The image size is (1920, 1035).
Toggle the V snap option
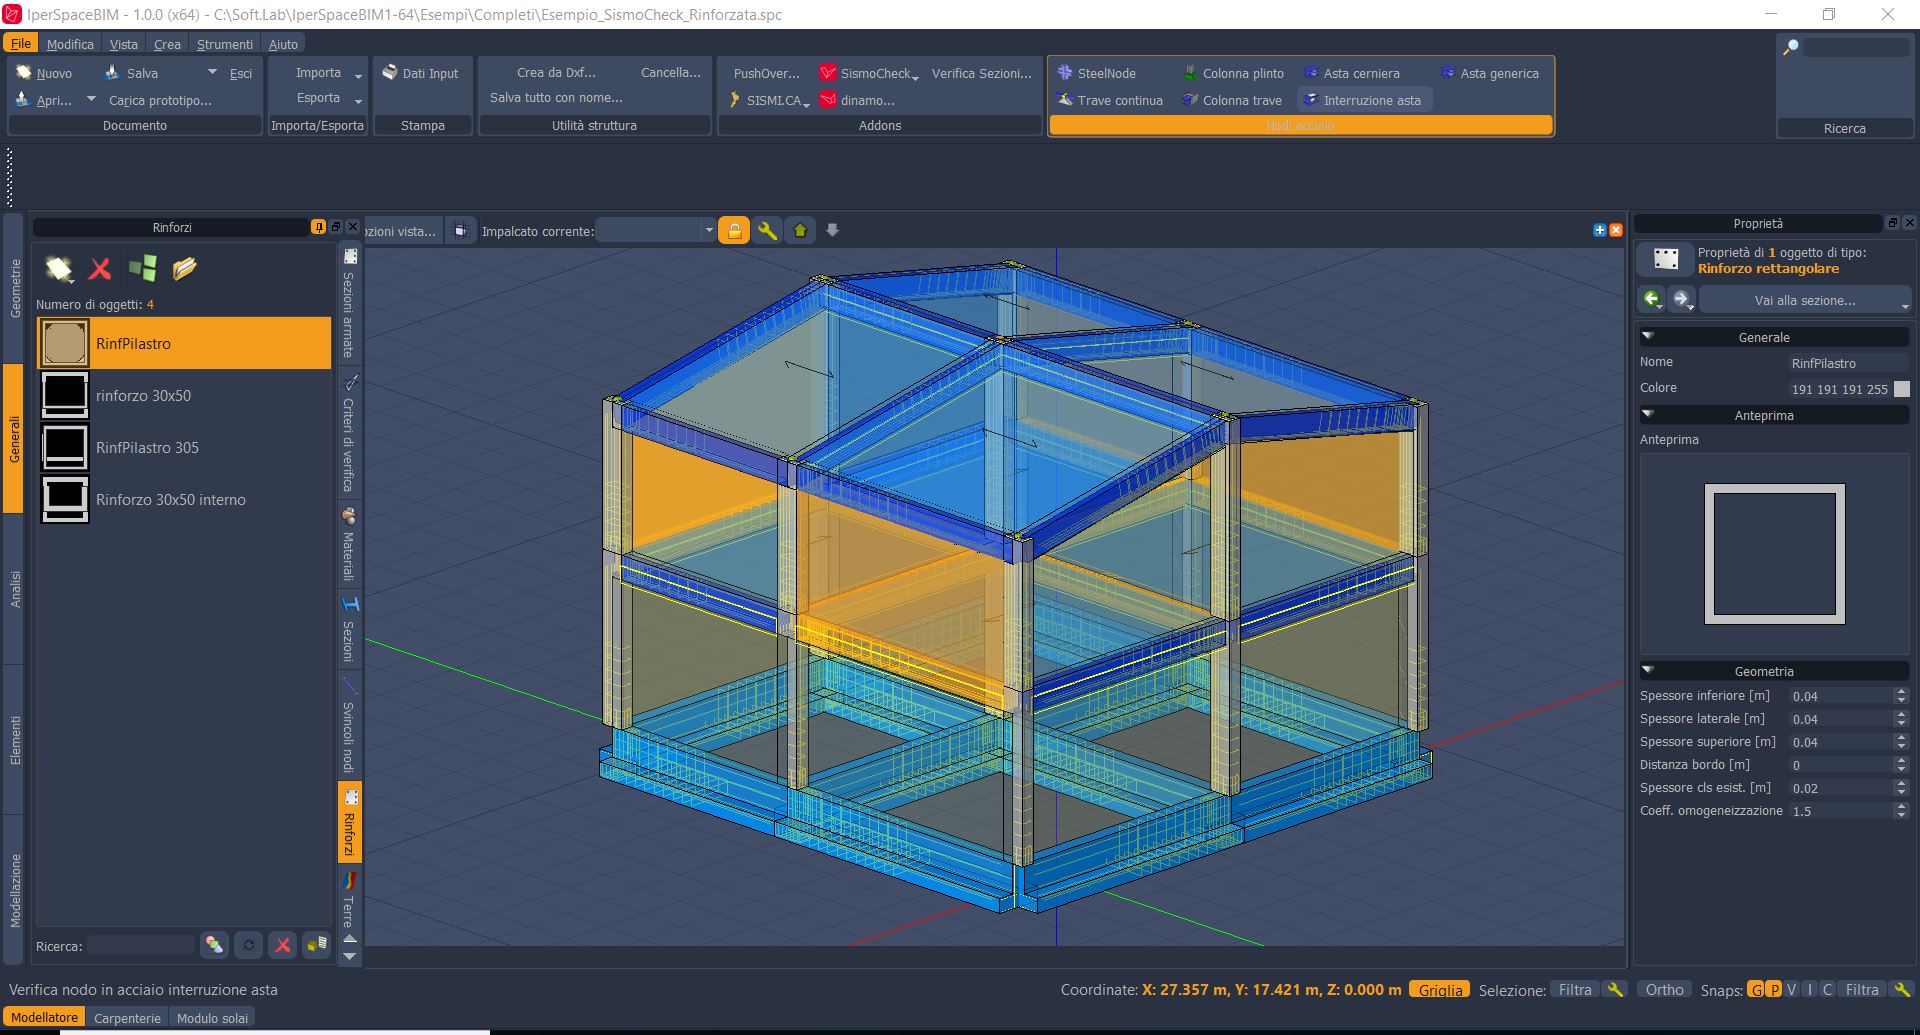[x=1792, y=990]
